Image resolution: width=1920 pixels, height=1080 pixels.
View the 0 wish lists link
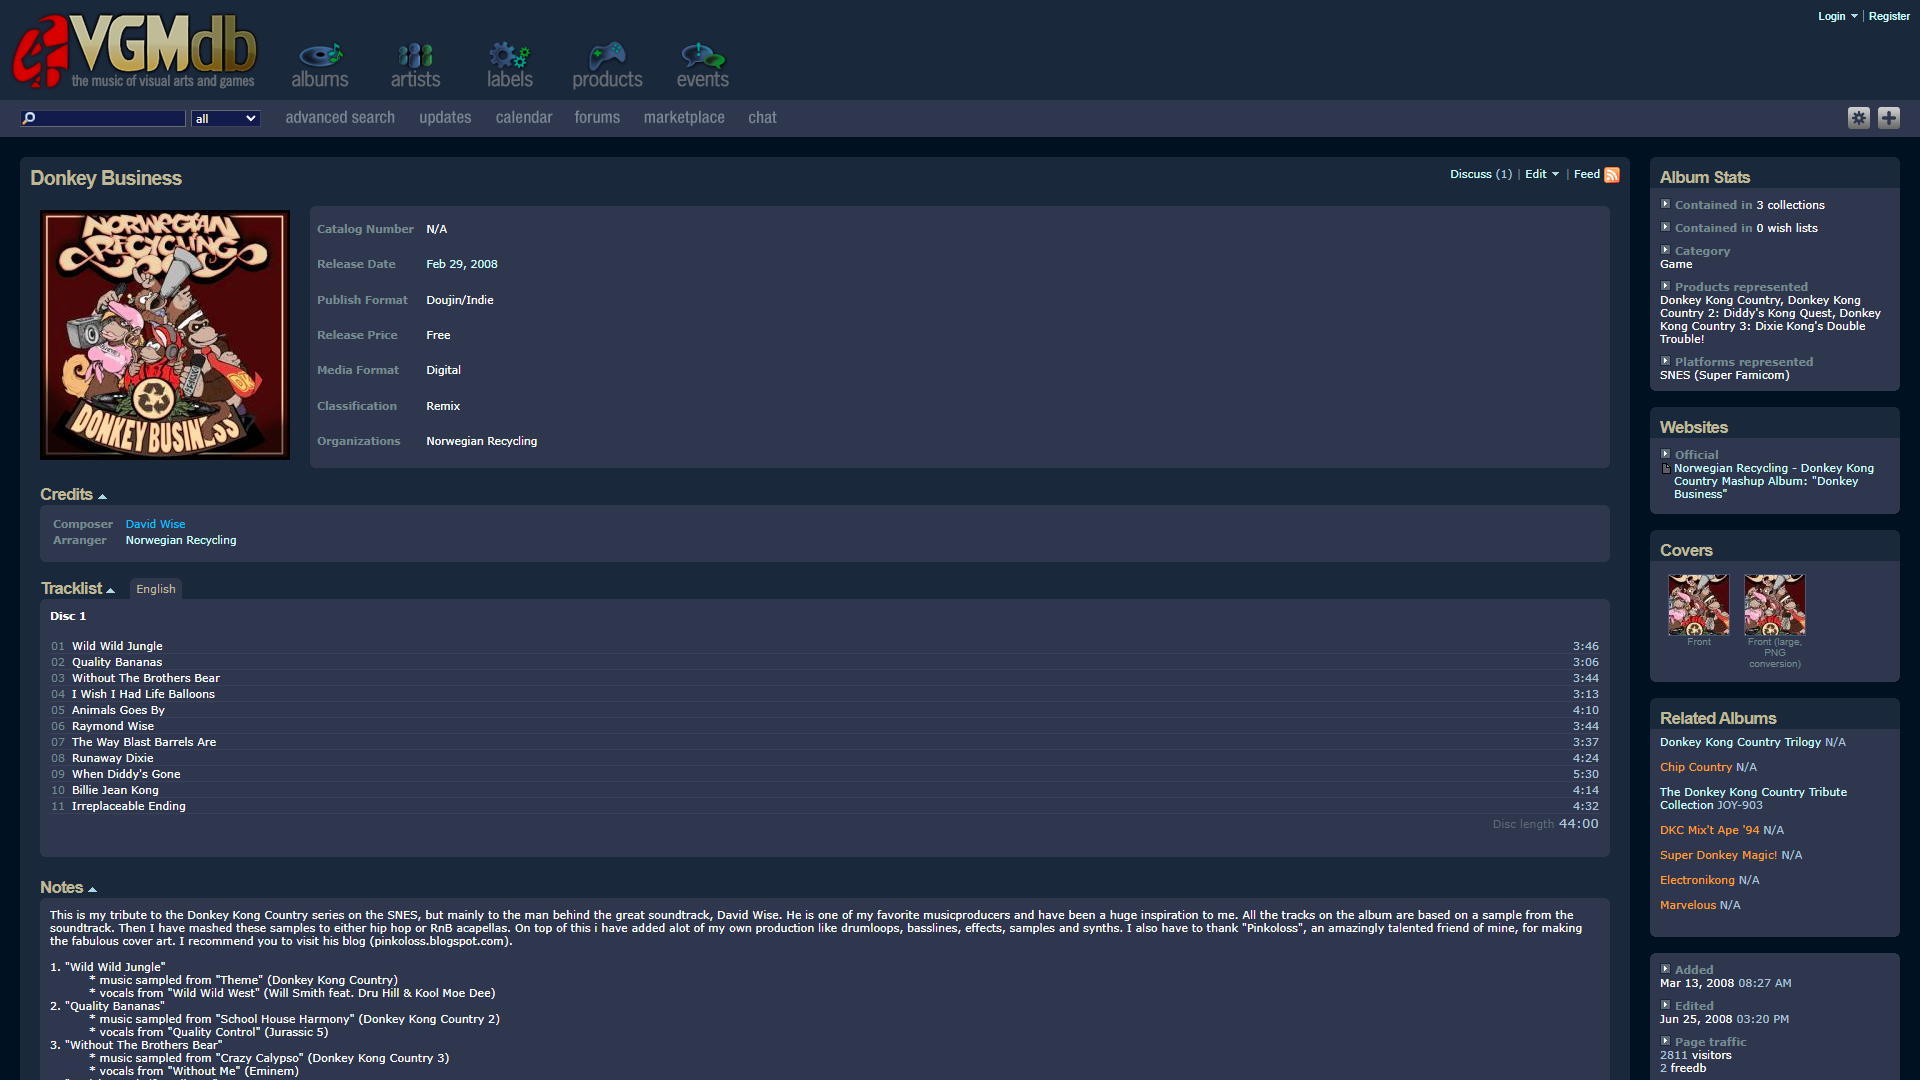coord(1787,228)
